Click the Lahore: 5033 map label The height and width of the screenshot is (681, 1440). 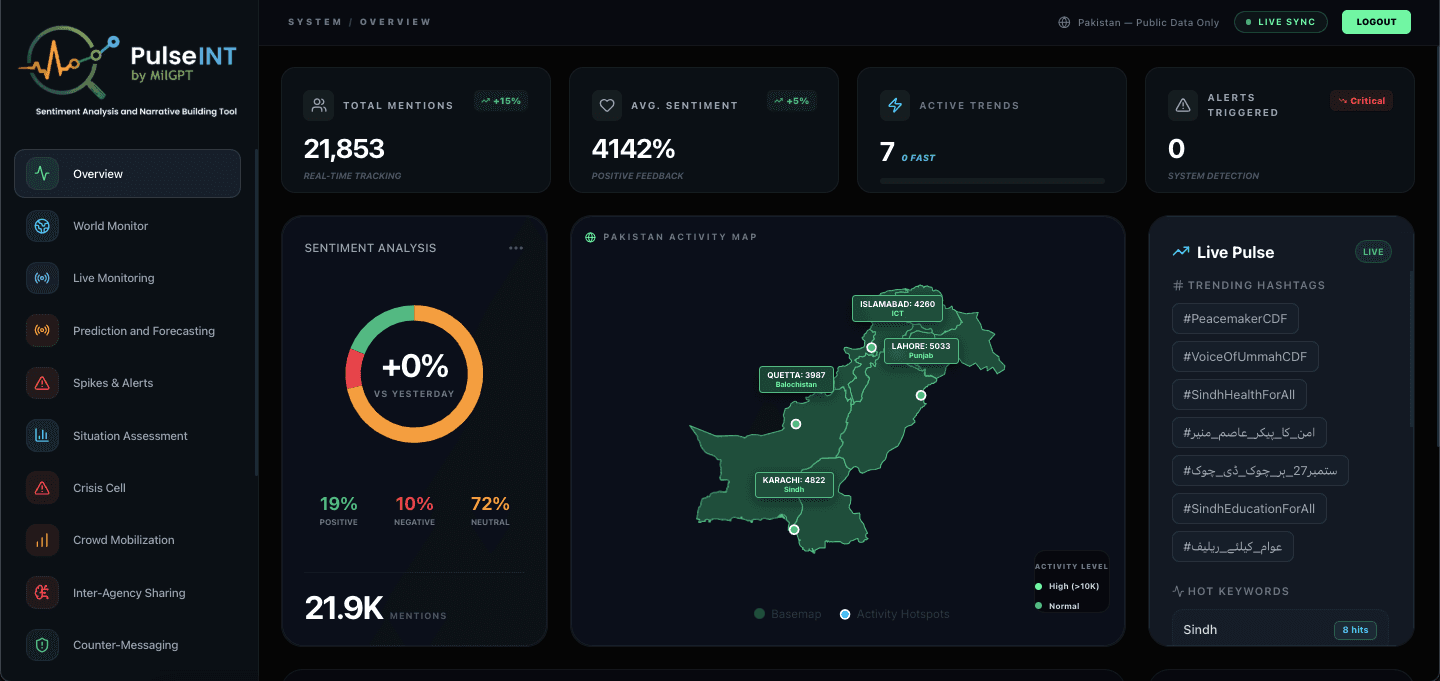click(x=921, y=350)
